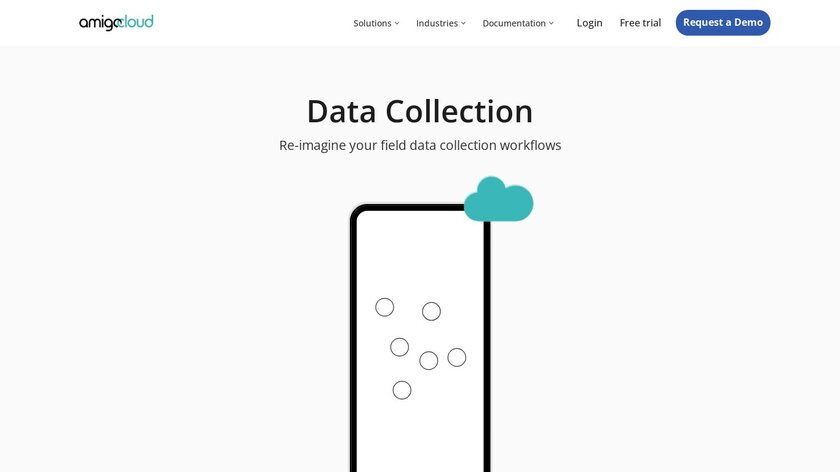The height and width of the screenshot is (472, 840).
Task: Click the circle just left of the rightmost circle
Action: 429,360
